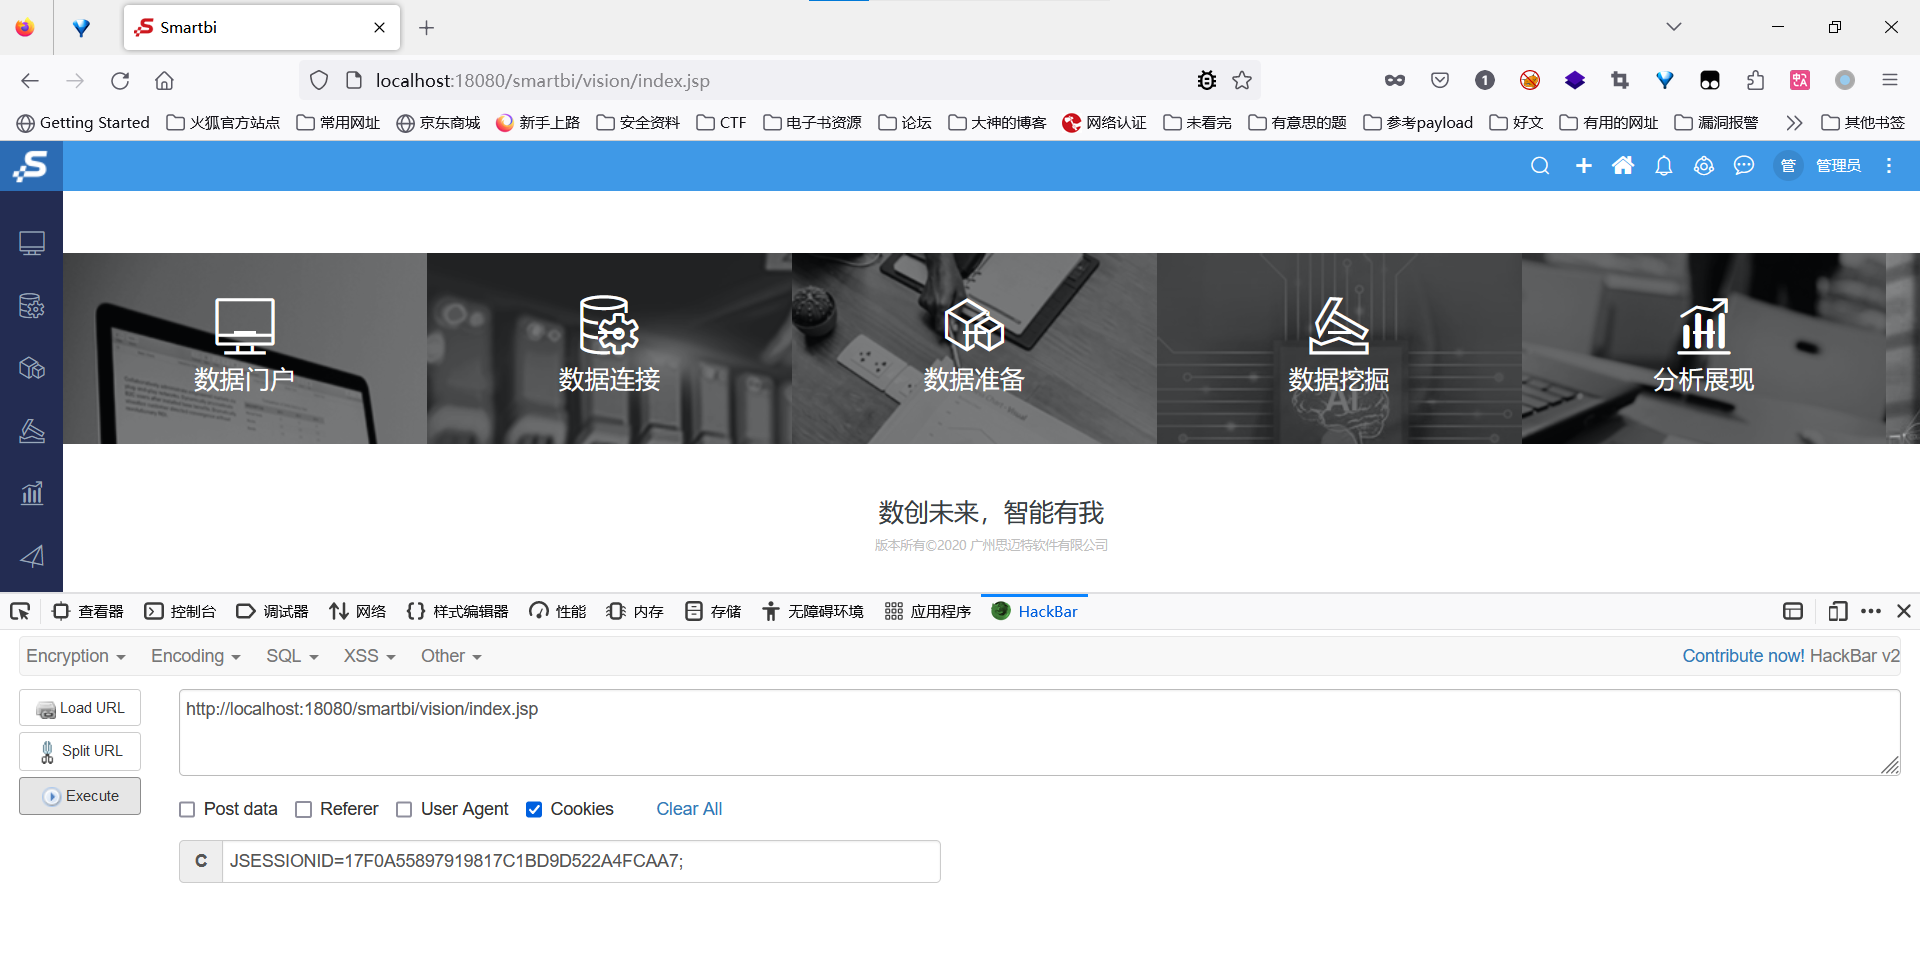Click the Clear All link

[689, 809]
